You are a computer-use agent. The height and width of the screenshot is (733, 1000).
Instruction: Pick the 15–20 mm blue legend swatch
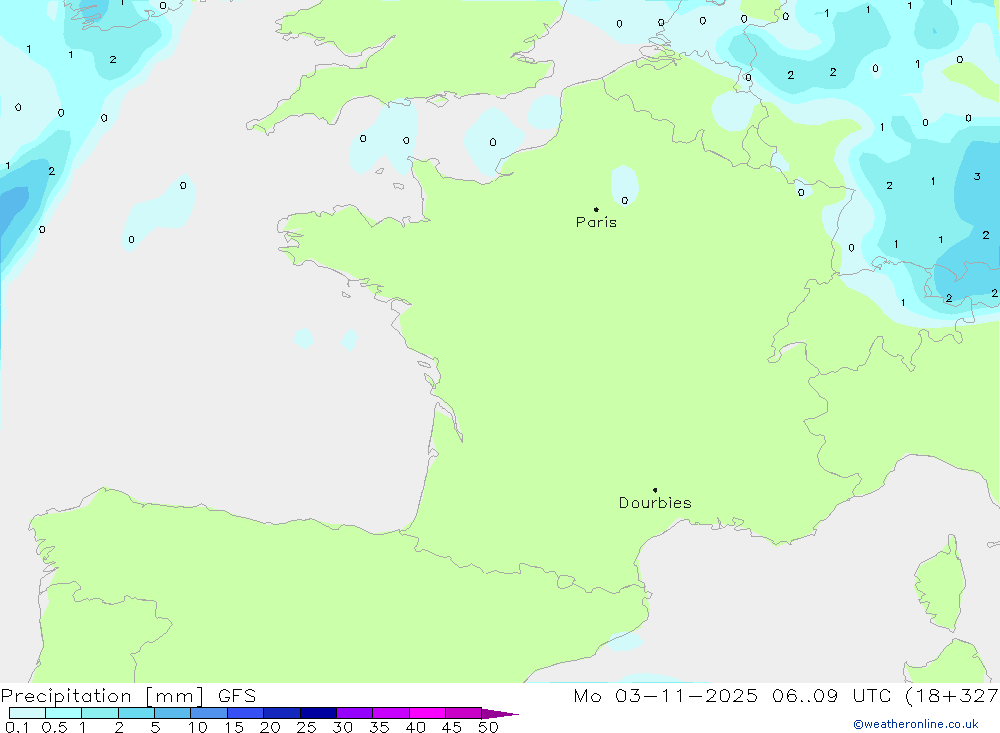pyautogui.click(x=246, y=713)
